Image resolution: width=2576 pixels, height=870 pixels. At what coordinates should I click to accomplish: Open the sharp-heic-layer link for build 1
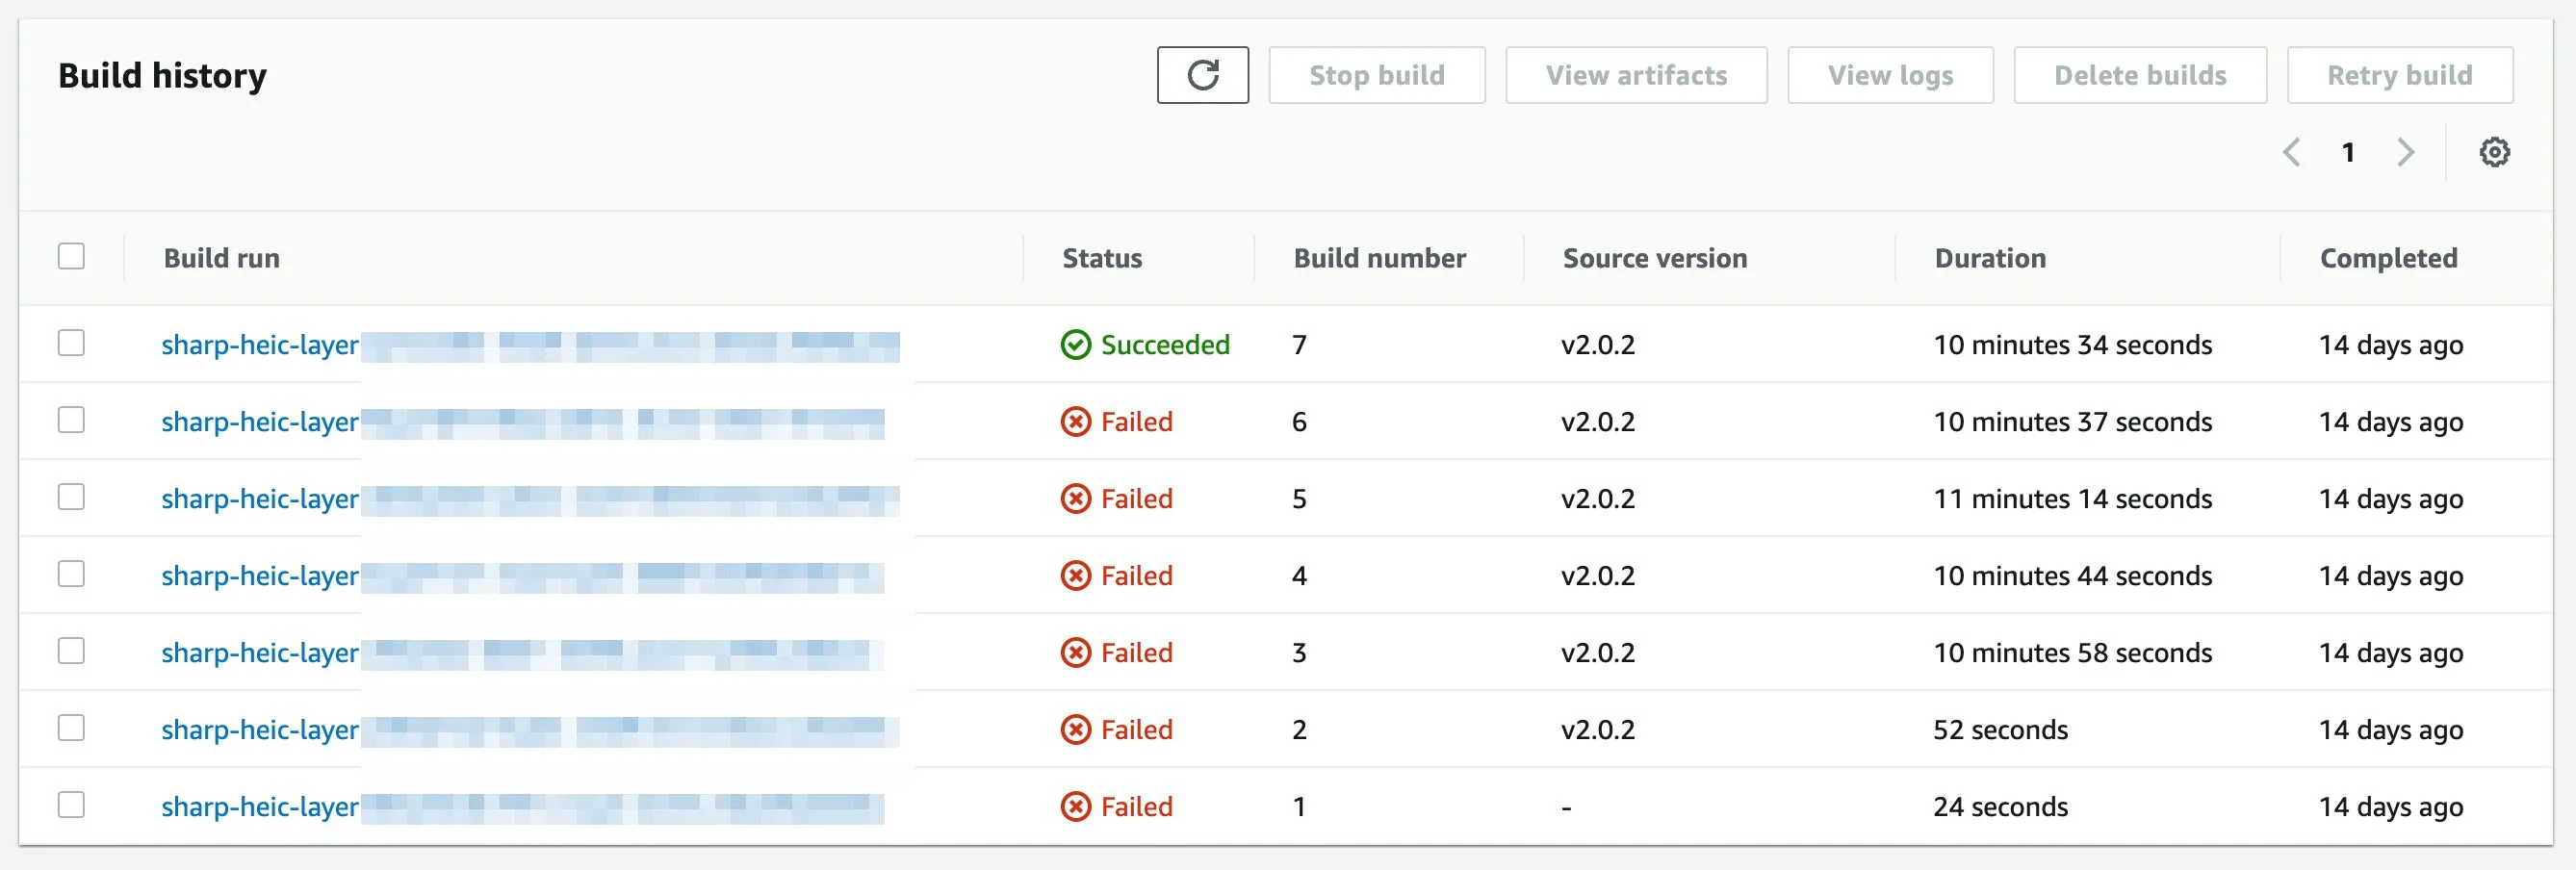coord(260,807)
